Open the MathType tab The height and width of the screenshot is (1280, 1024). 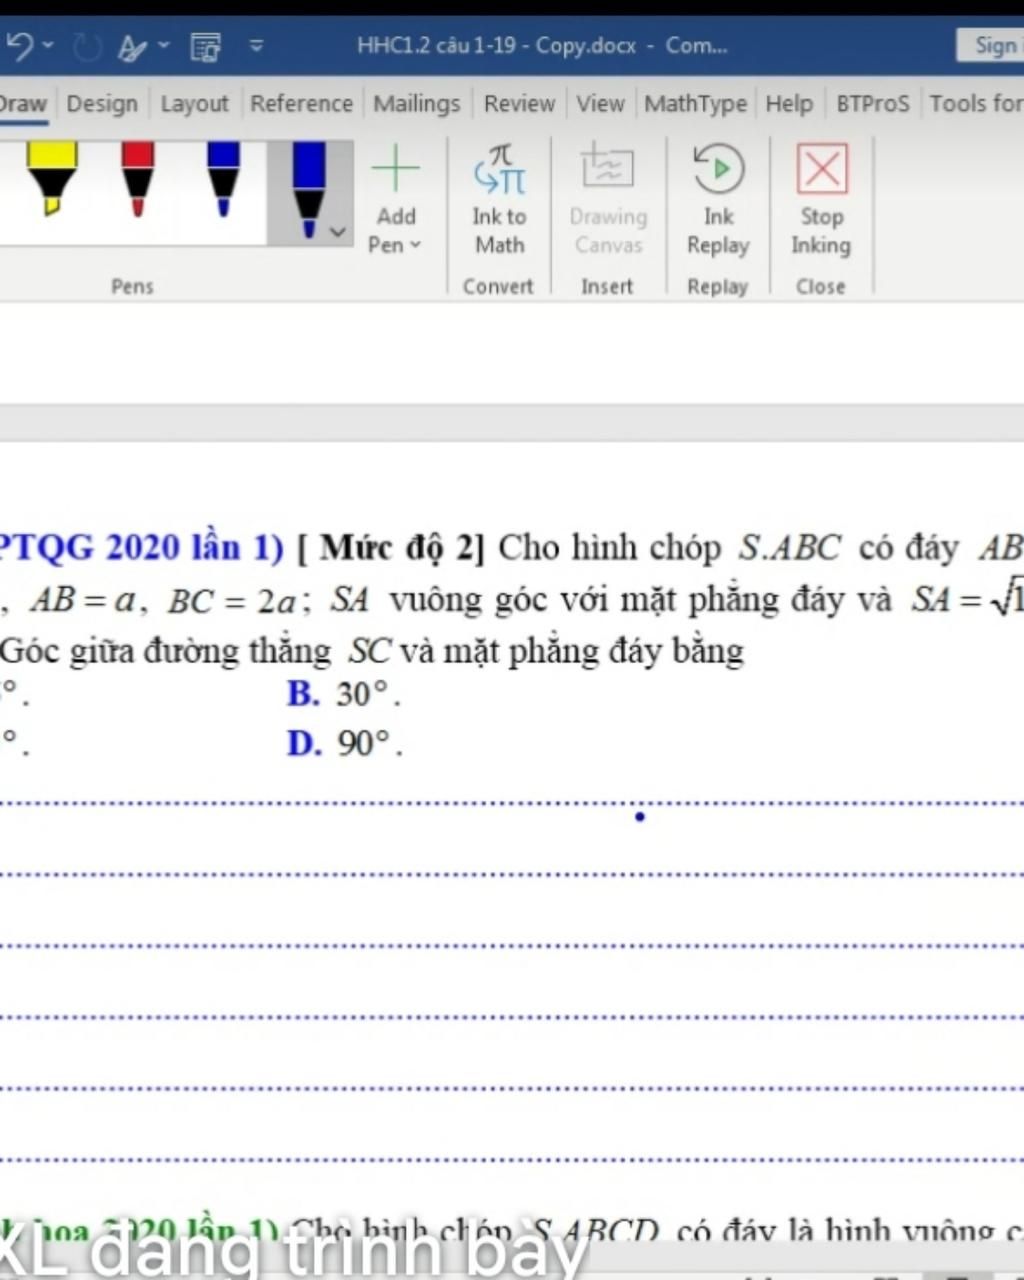695,104
